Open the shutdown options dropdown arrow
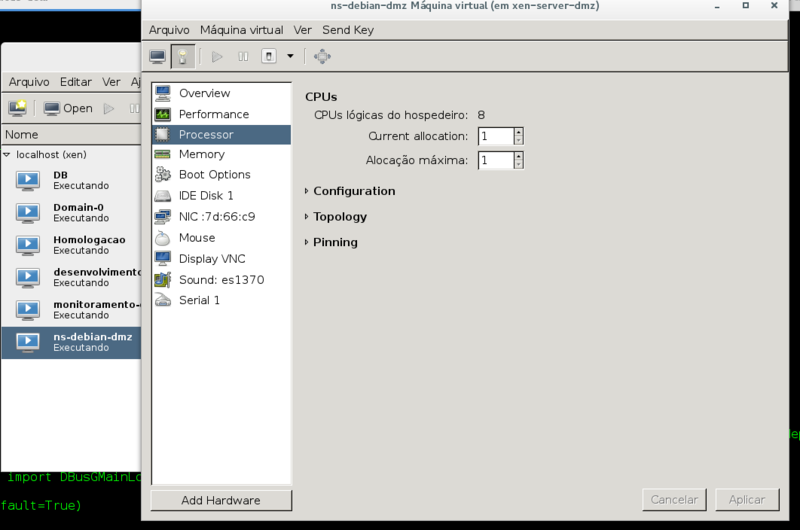800x530 pixels. point(290,57)
